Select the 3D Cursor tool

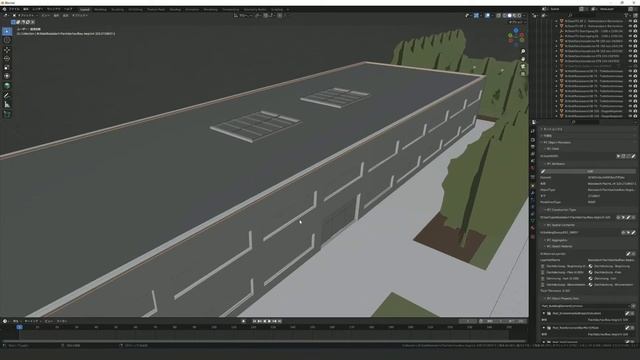coord(7,40)
